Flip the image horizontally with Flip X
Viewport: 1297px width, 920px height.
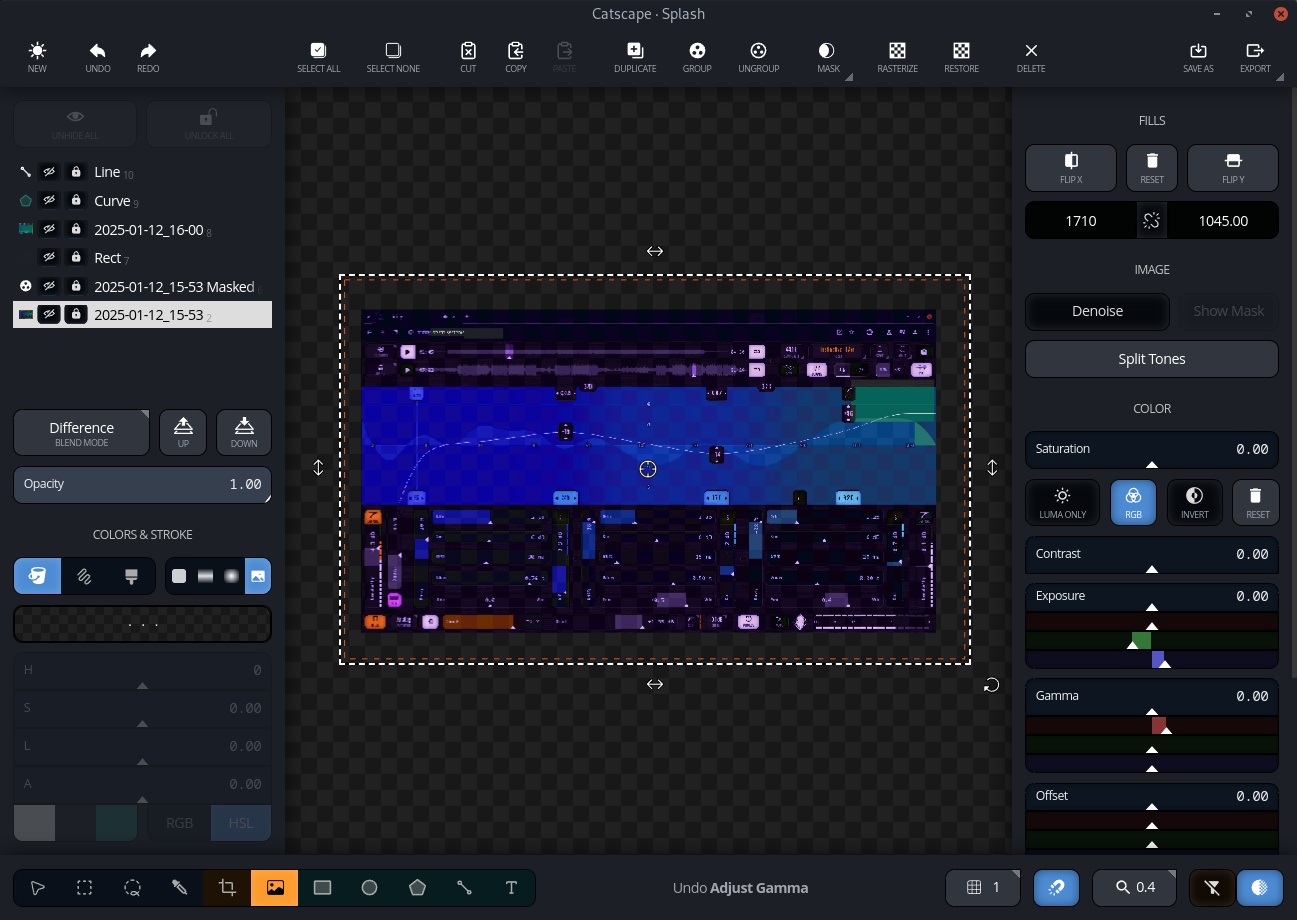(1071, 168)
